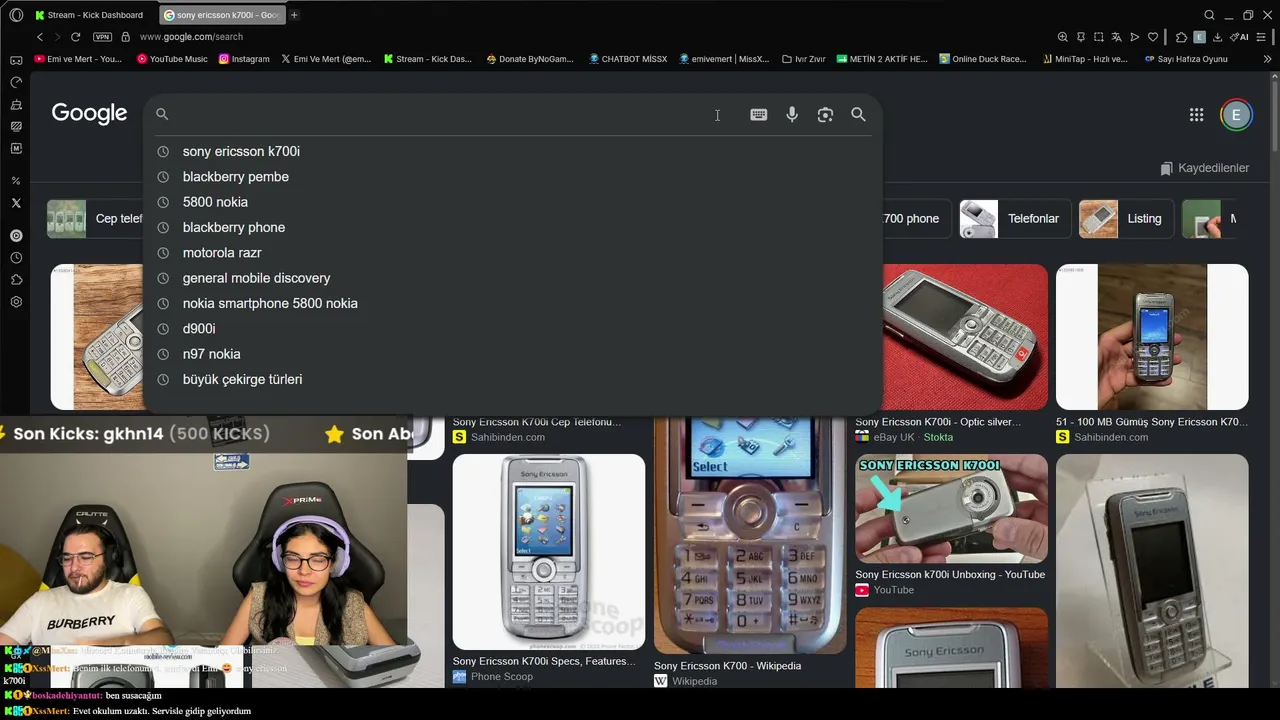Open the player icon in sidebar

(16, 236)
